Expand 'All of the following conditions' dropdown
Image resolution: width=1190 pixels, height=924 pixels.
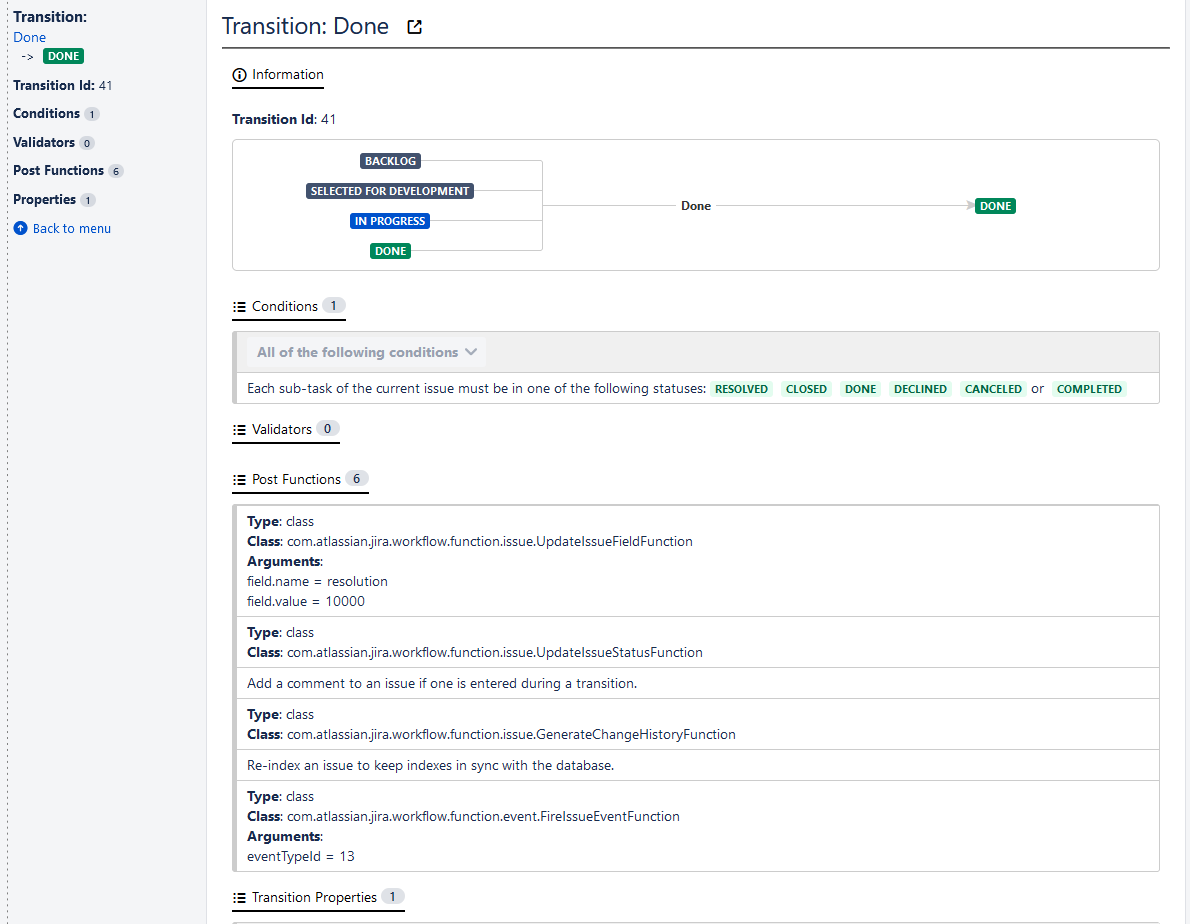click(366, 352)
